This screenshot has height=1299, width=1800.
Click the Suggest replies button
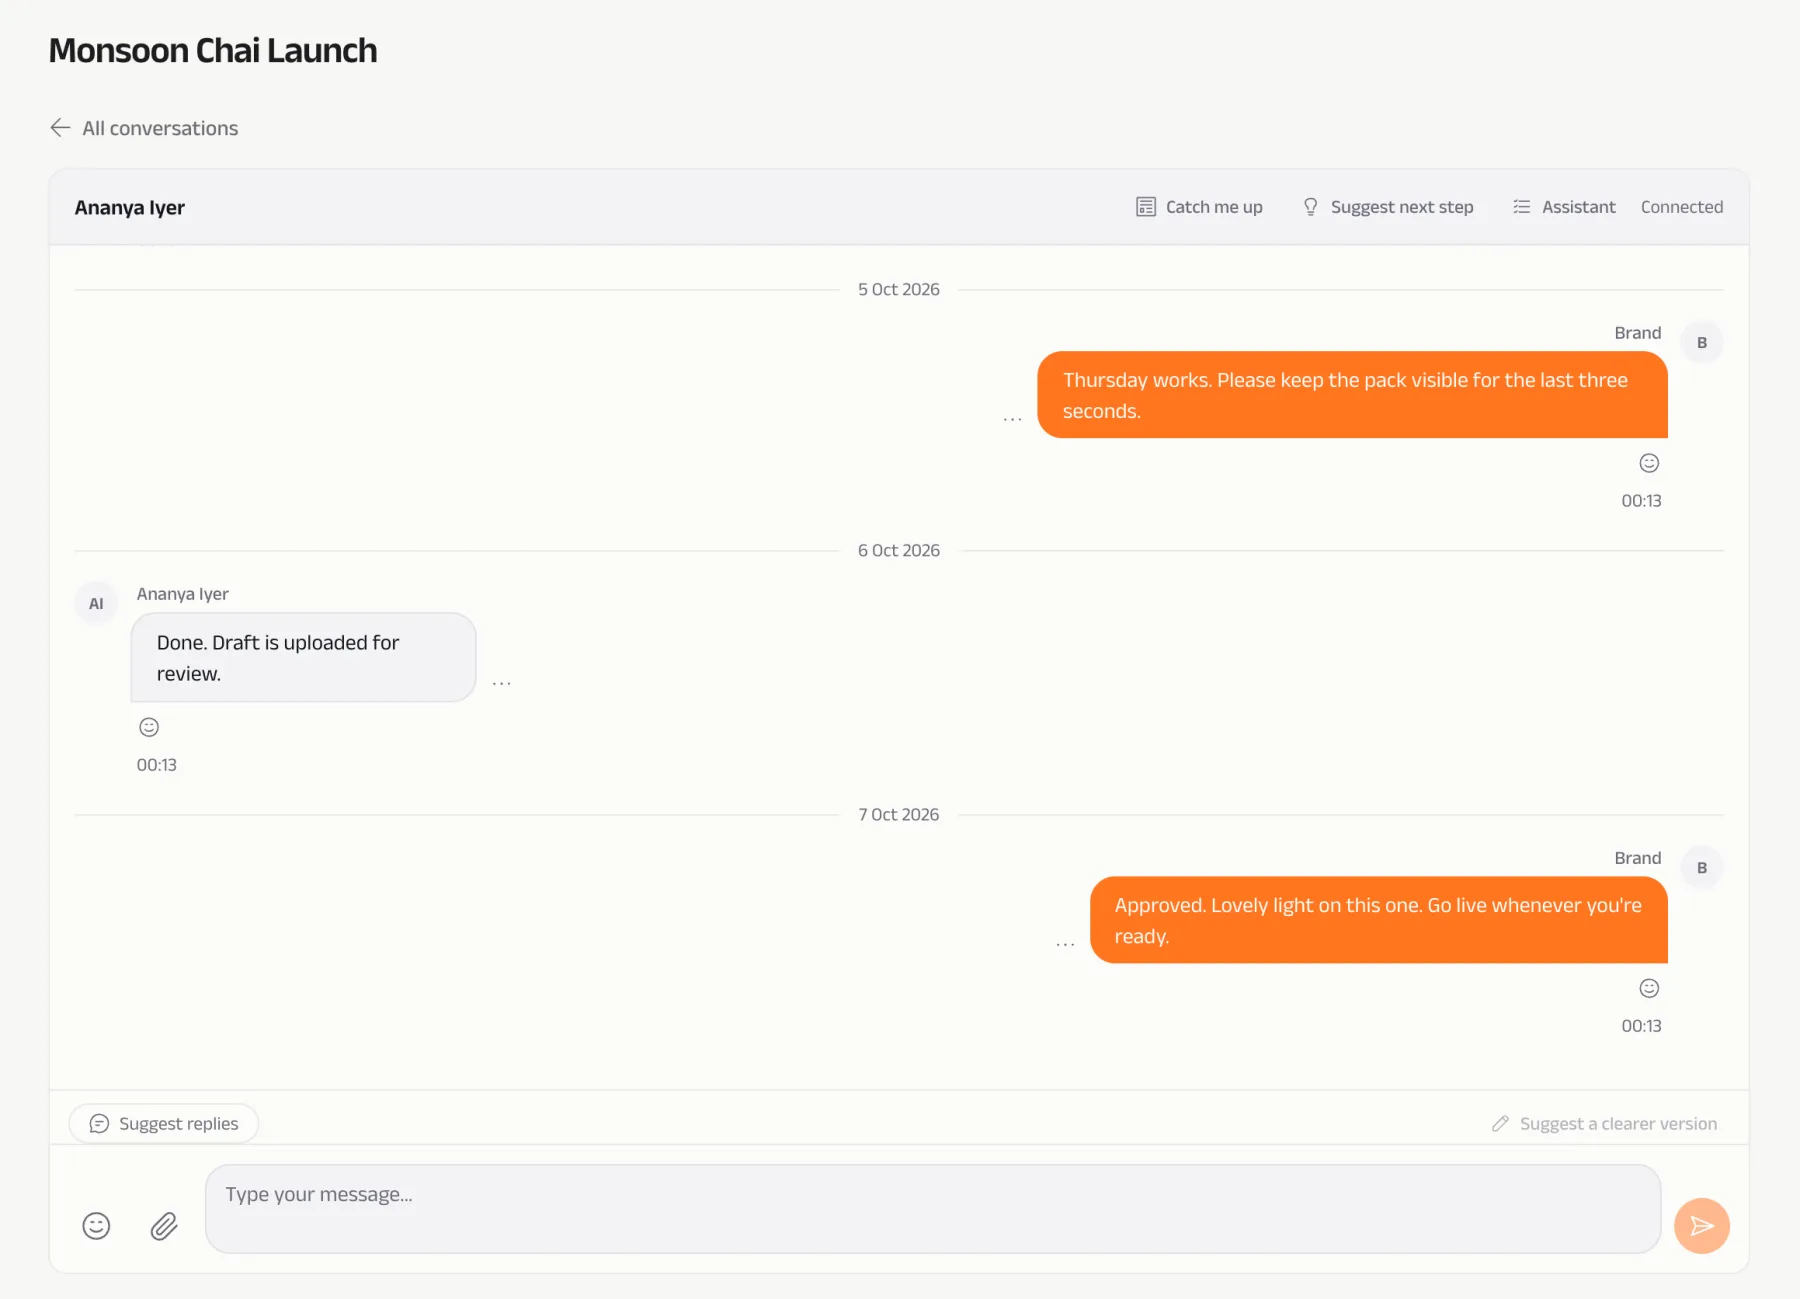coord(164,1124)
